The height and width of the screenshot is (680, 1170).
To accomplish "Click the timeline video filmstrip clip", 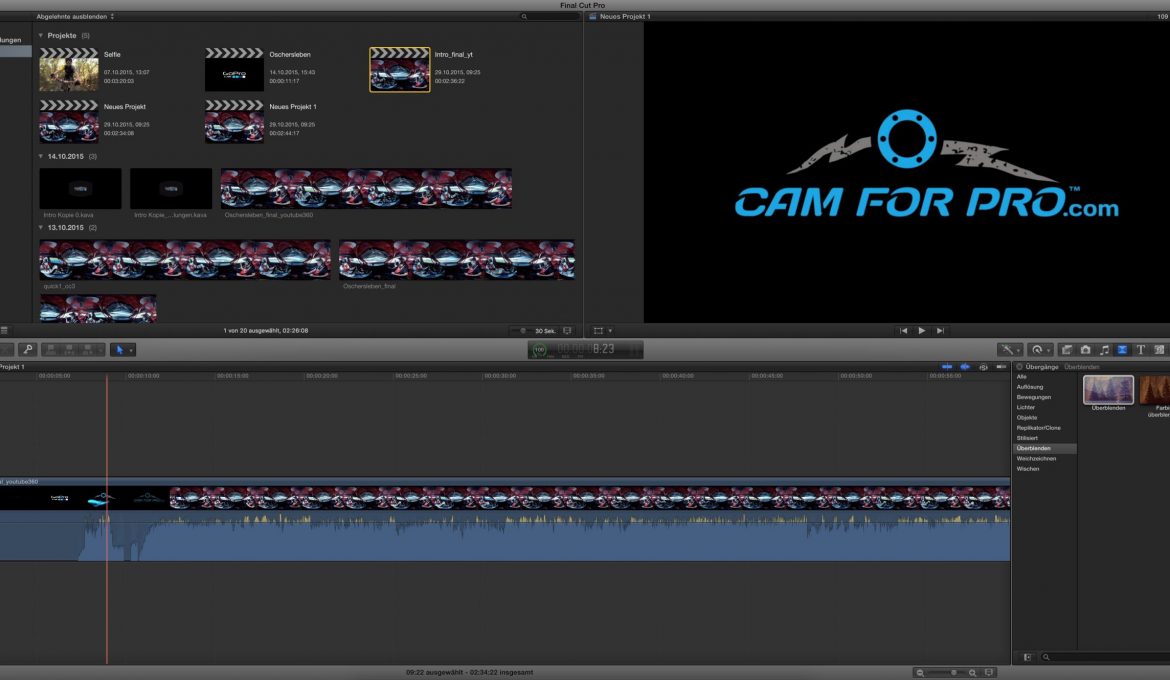I will click(x=505, y=498).
